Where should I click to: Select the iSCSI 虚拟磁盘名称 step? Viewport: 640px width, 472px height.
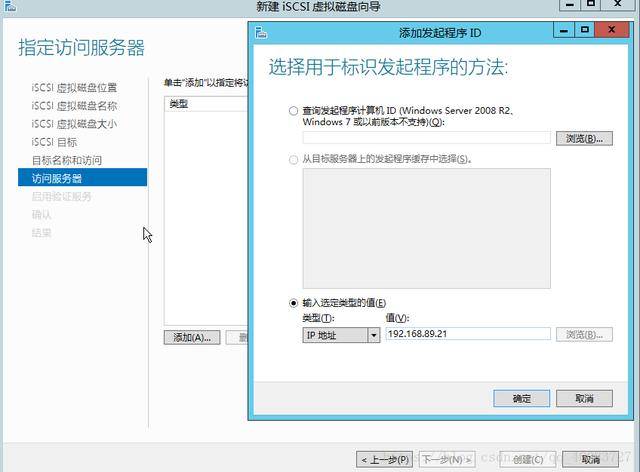coord(74,106)
